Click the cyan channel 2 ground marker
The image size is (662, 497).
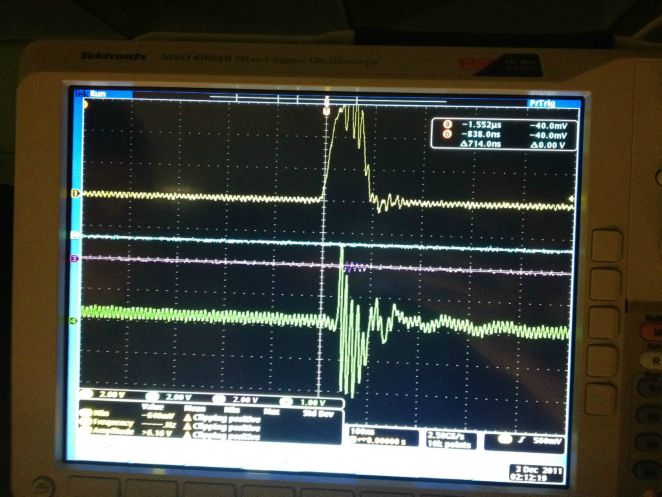[77, 235]
